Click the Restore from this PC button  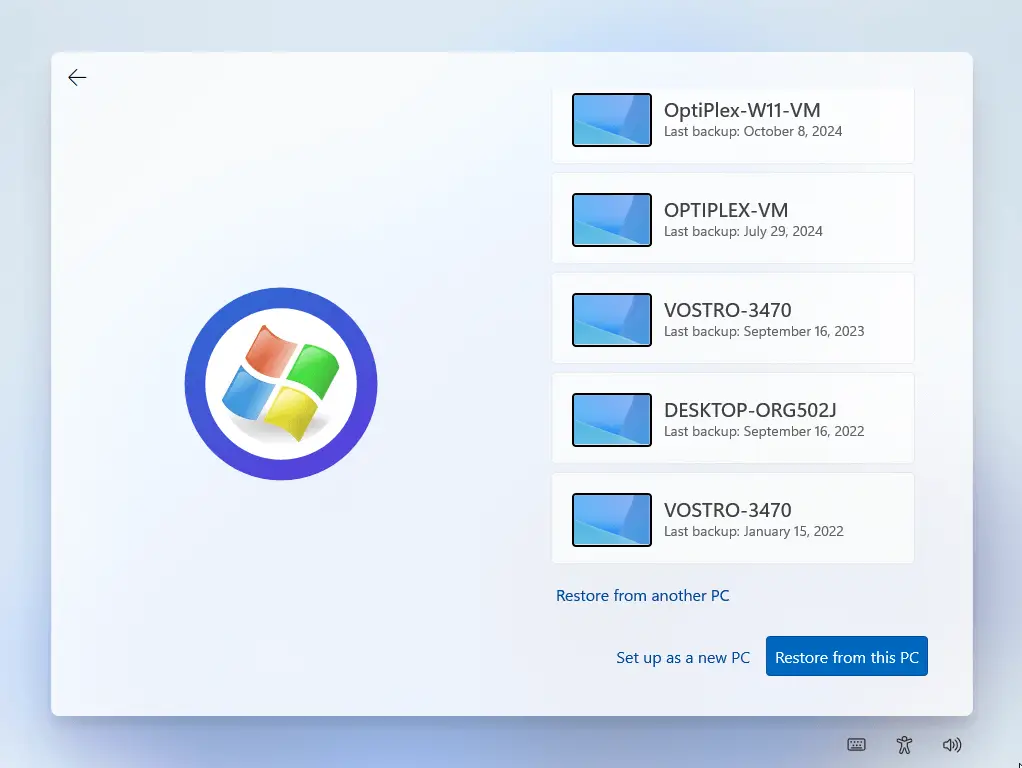(847, 656)
